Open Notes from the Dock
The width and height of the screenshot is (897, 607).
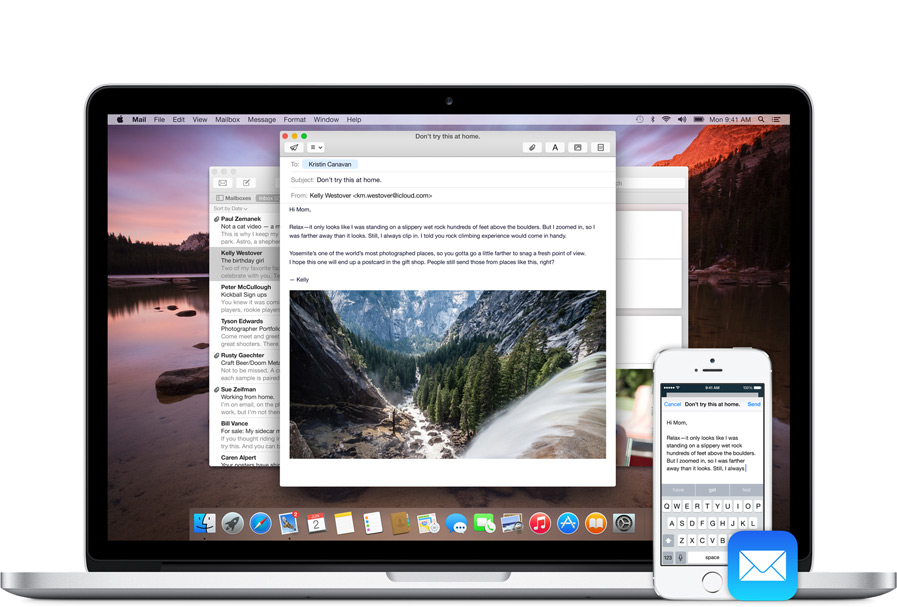coord(344,523)
